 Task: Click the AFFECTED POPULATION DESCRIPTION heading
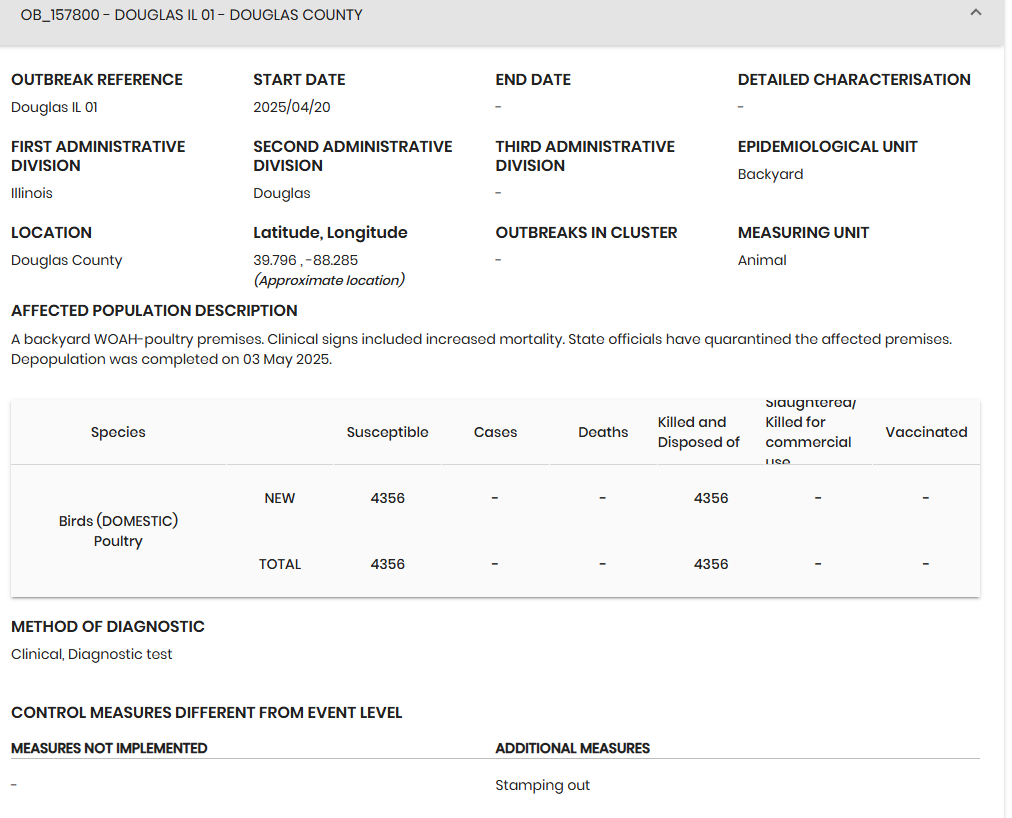[x=154, y=311]
